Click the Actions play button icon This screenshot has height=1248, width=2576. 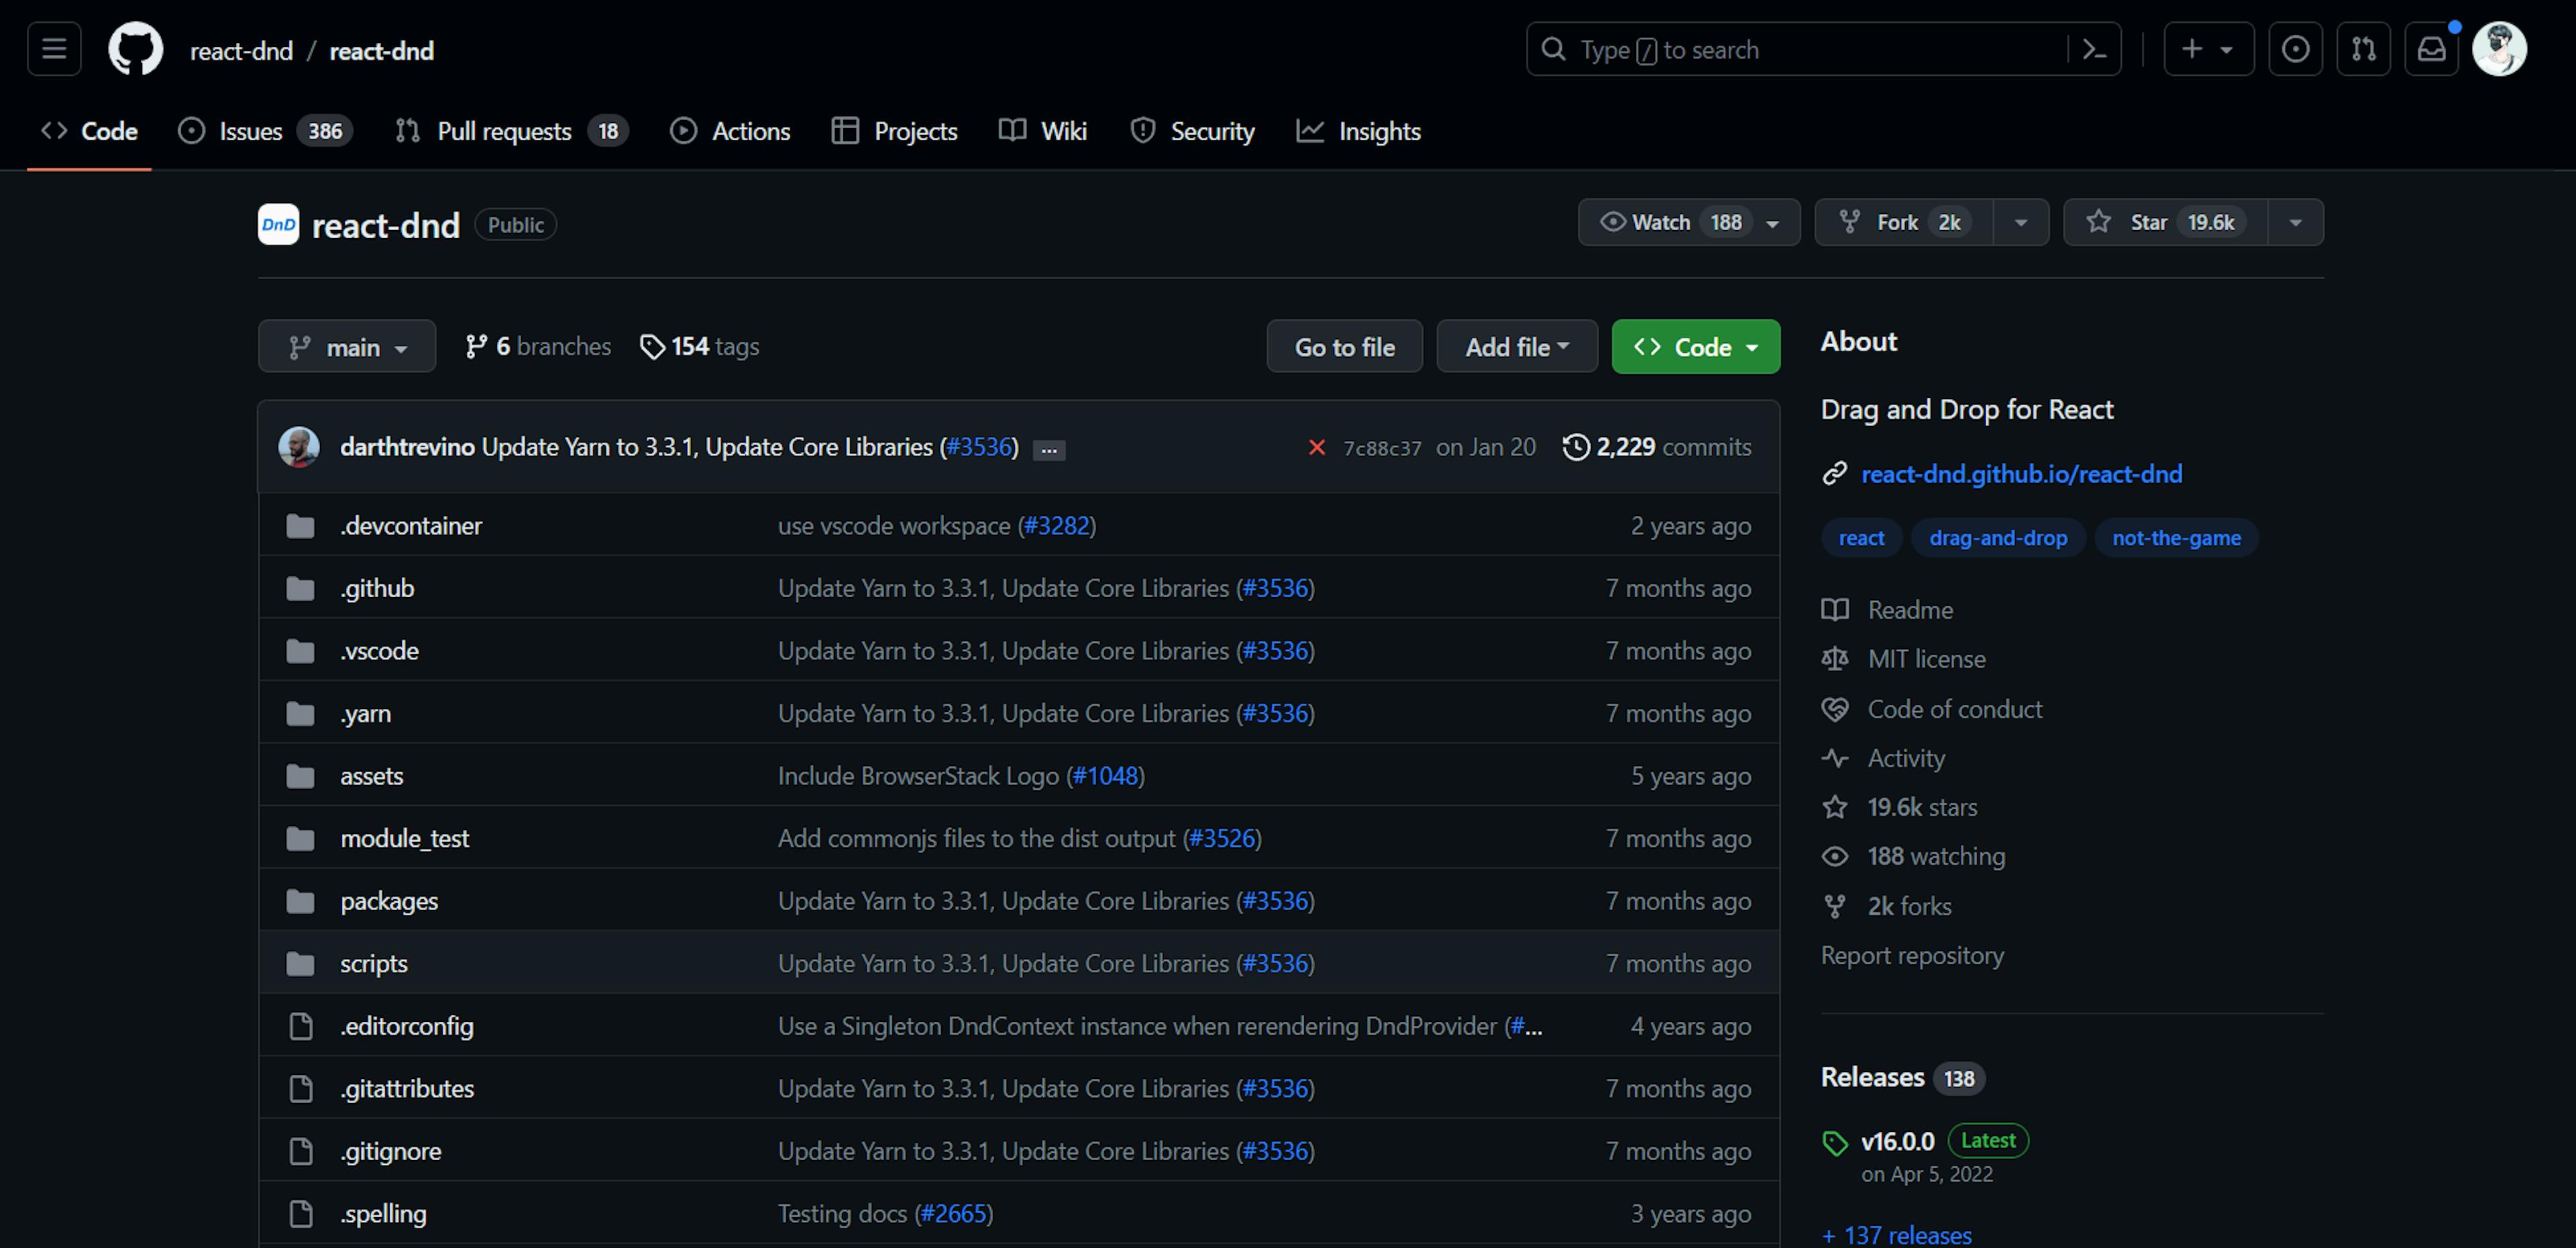pyautogui.click(x=682, y=129)
